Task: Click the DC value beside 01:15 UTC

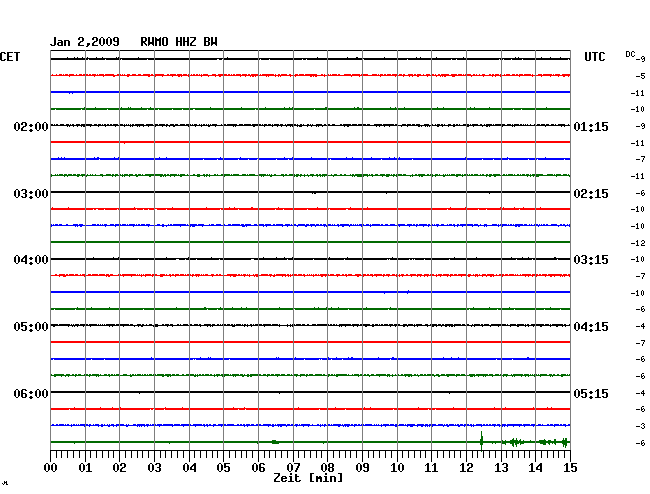Action: click(640, 126)
